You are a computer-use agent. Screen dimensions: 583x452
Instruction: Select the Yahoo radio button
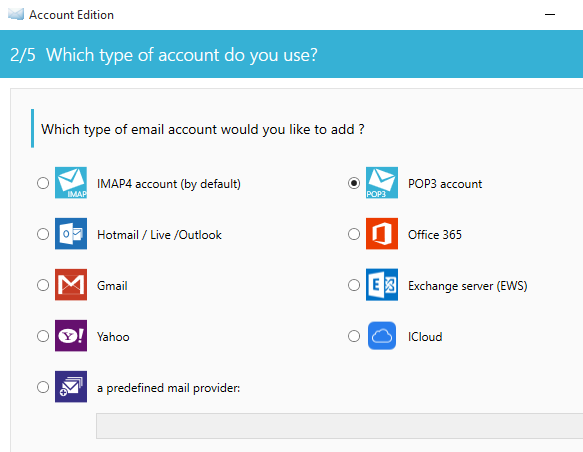[43, 336]
